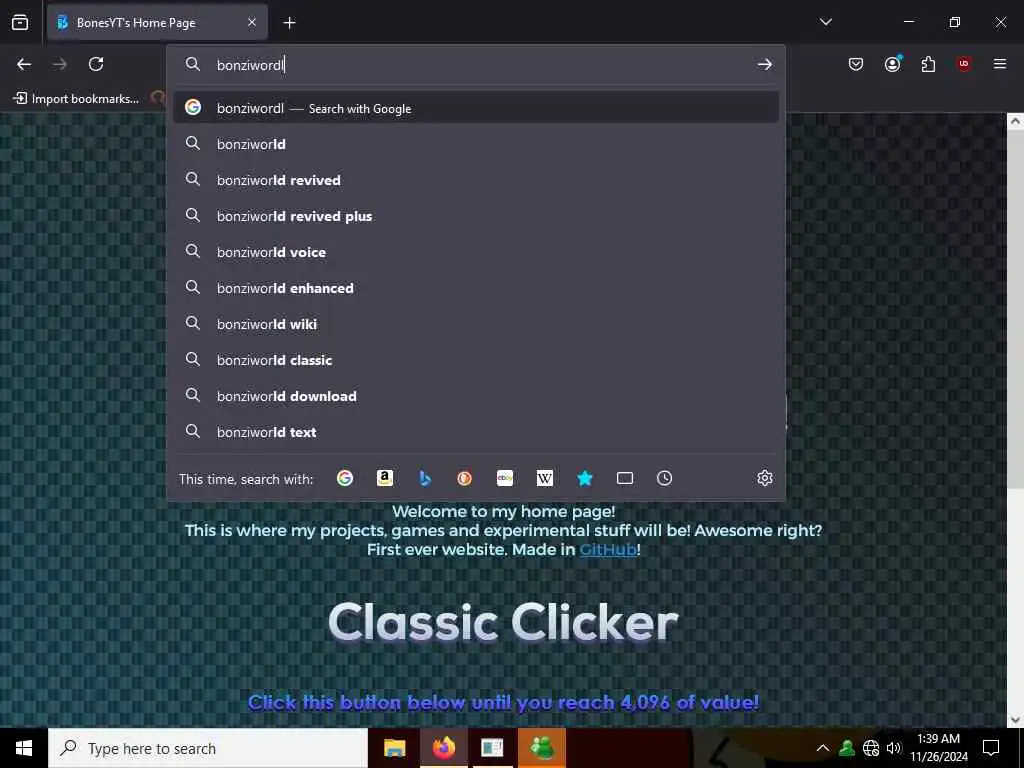Click the scrollbar up arrow
Viewport: 1024px width, 768px height.
click(1015, 121)
